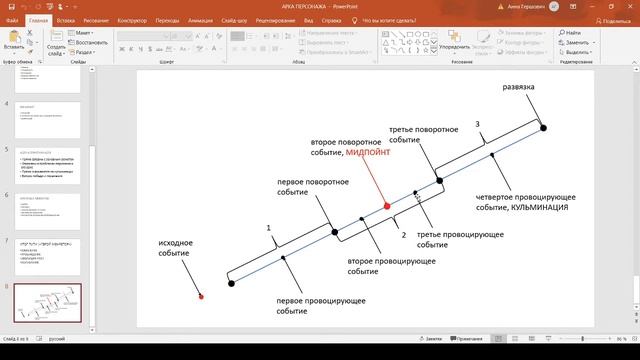
Task: Click into the Tell Me search field
Action: point(389,20)
